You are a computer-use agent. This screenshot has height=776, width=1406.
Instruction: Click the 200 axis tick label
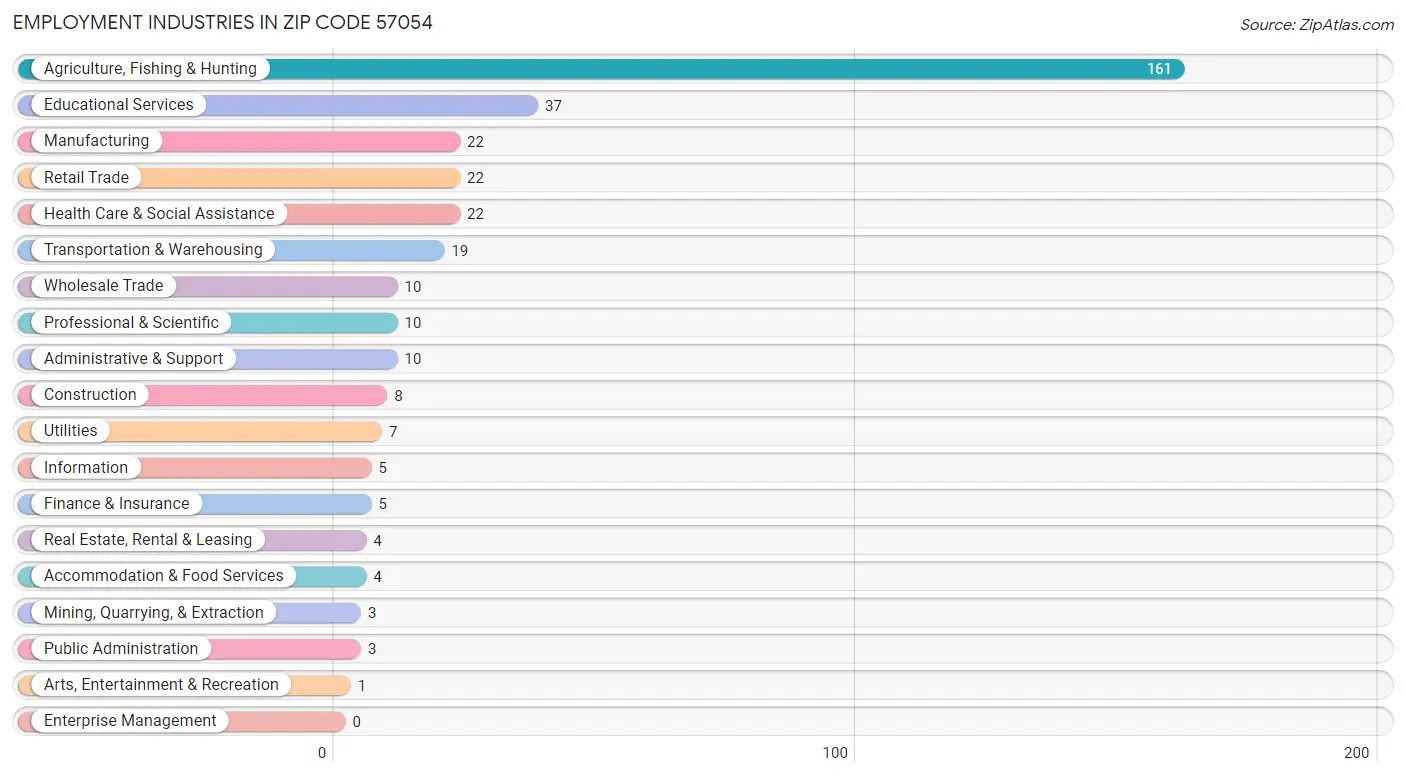(x=1356, y=753)
